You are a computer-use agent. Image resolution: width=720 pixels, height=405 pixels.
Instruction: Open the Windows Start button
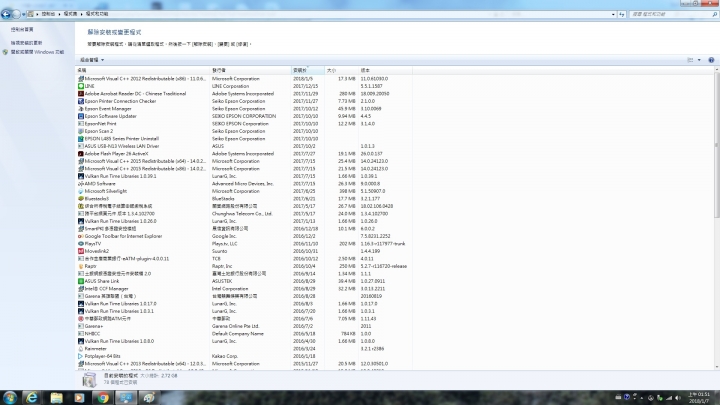pyautogui.click(x=10, y=398)
